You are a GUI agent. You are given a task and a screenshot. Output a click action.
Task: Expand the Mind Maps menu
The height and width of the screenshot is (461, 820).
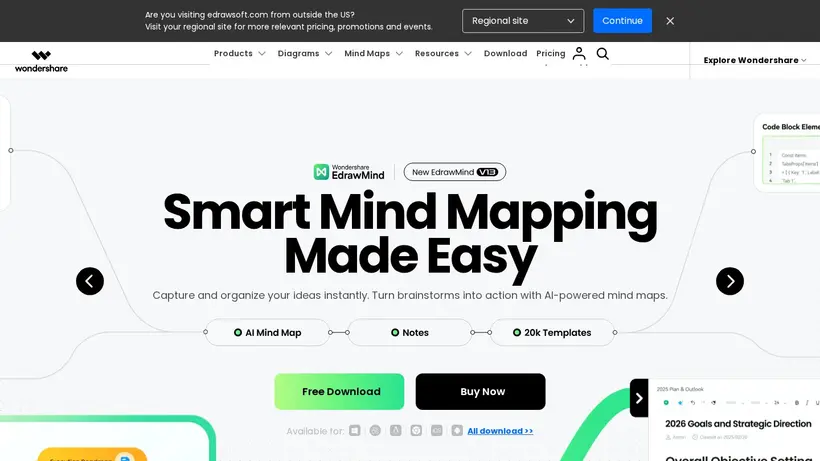tap(373, 53)
